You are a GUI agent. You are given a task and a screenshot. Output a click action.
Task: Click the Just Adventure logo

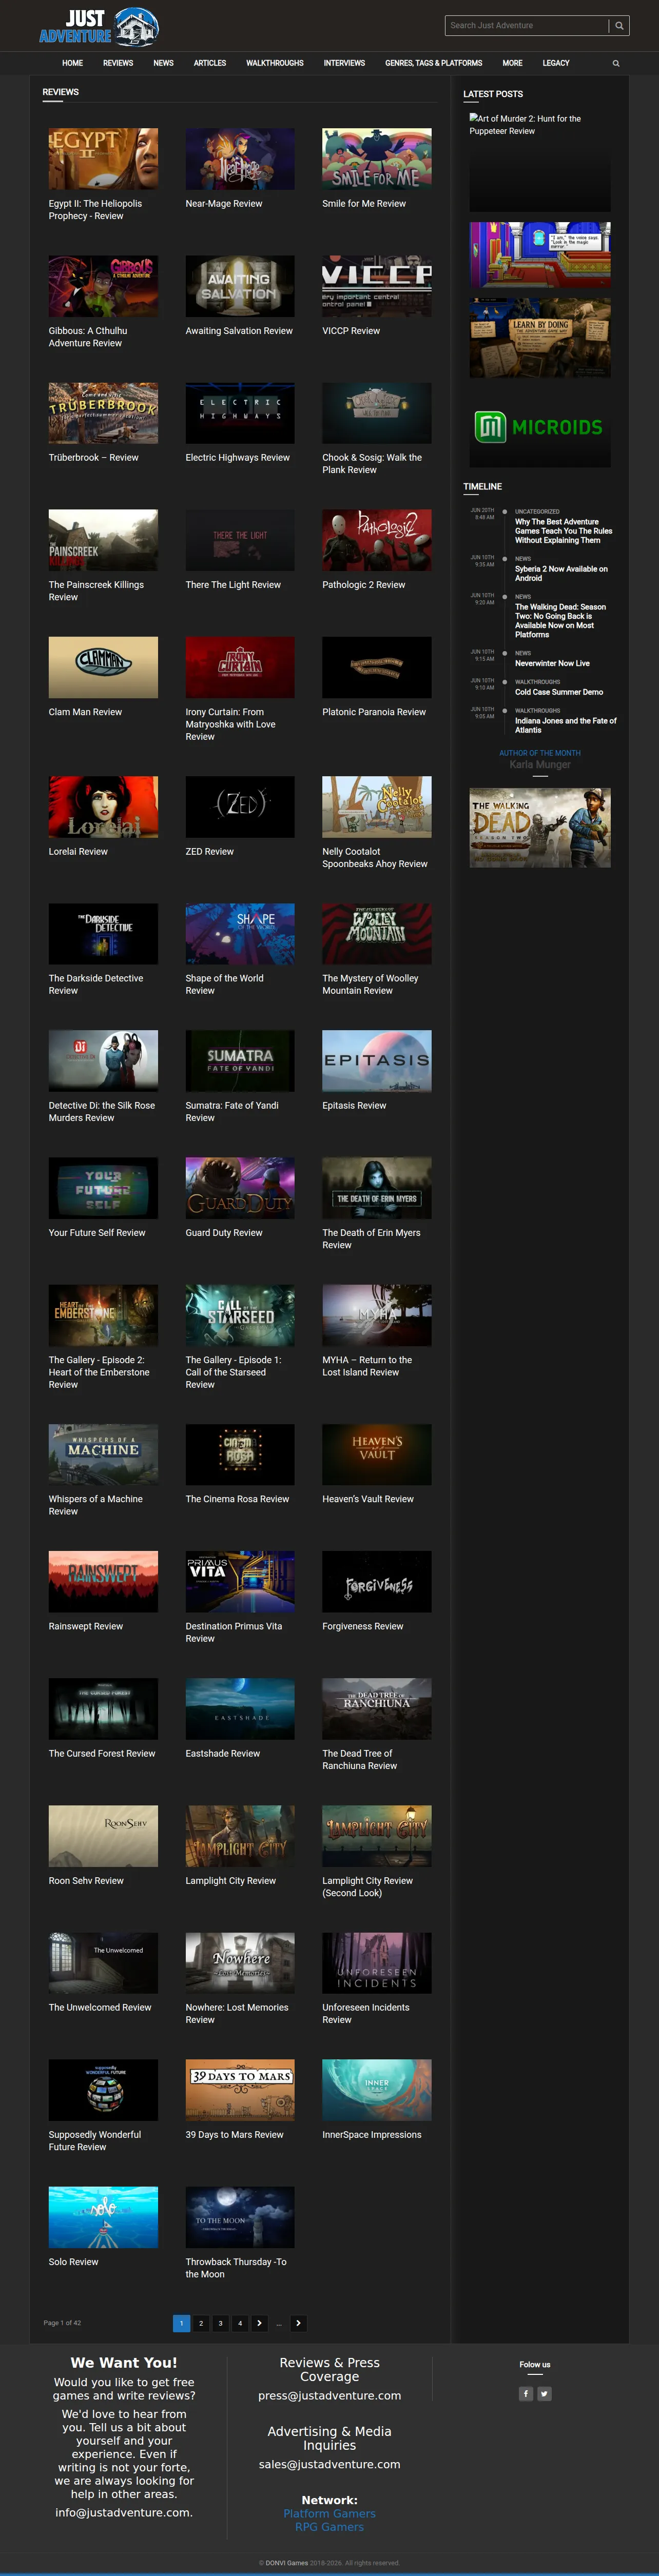[99, 27]
